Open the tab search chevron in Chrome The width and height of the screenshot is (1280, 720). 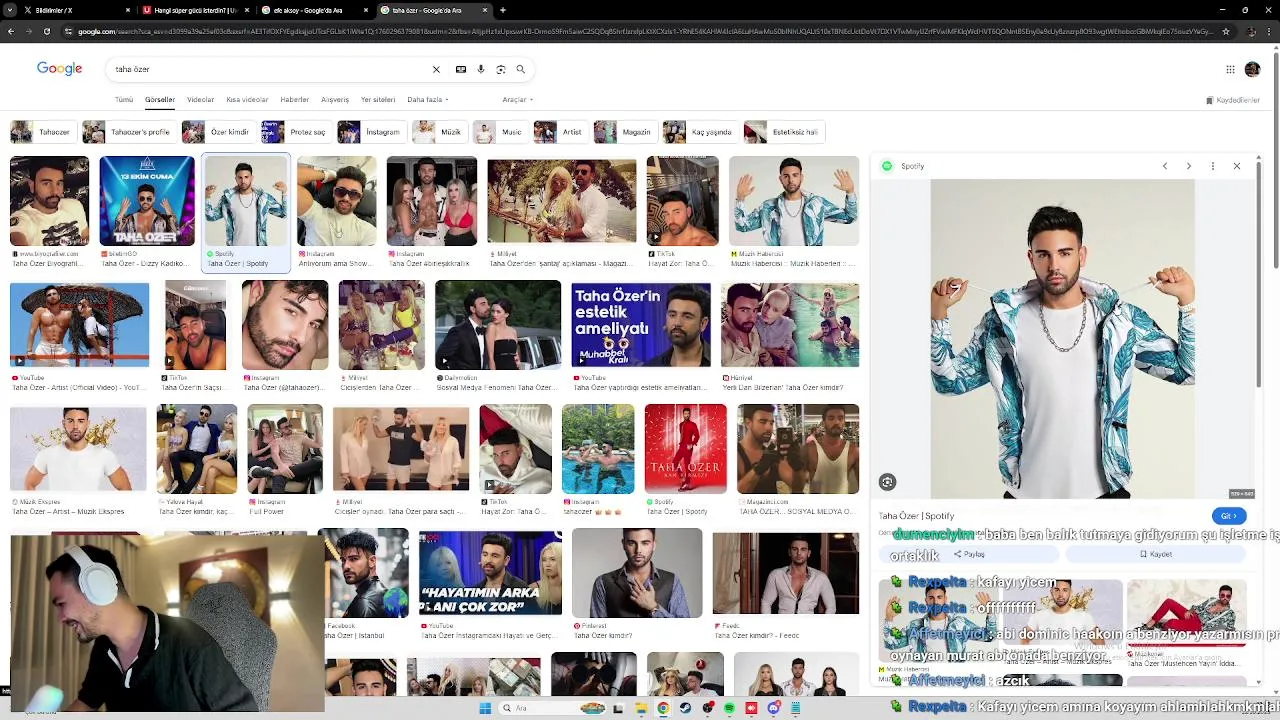coord(10,10)
